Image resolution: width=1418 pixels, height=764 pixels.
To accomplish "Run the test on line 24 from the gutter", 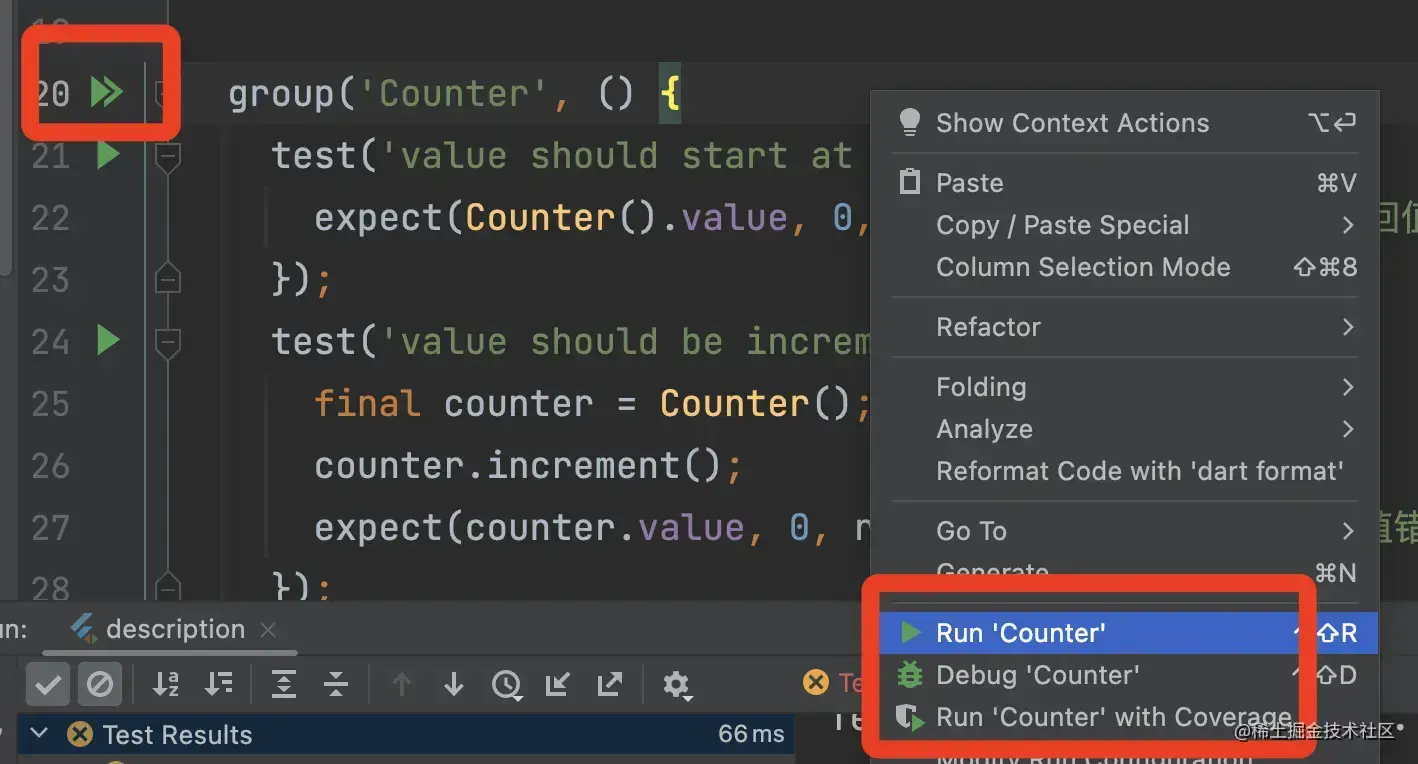I will click(x=108, y=341).
